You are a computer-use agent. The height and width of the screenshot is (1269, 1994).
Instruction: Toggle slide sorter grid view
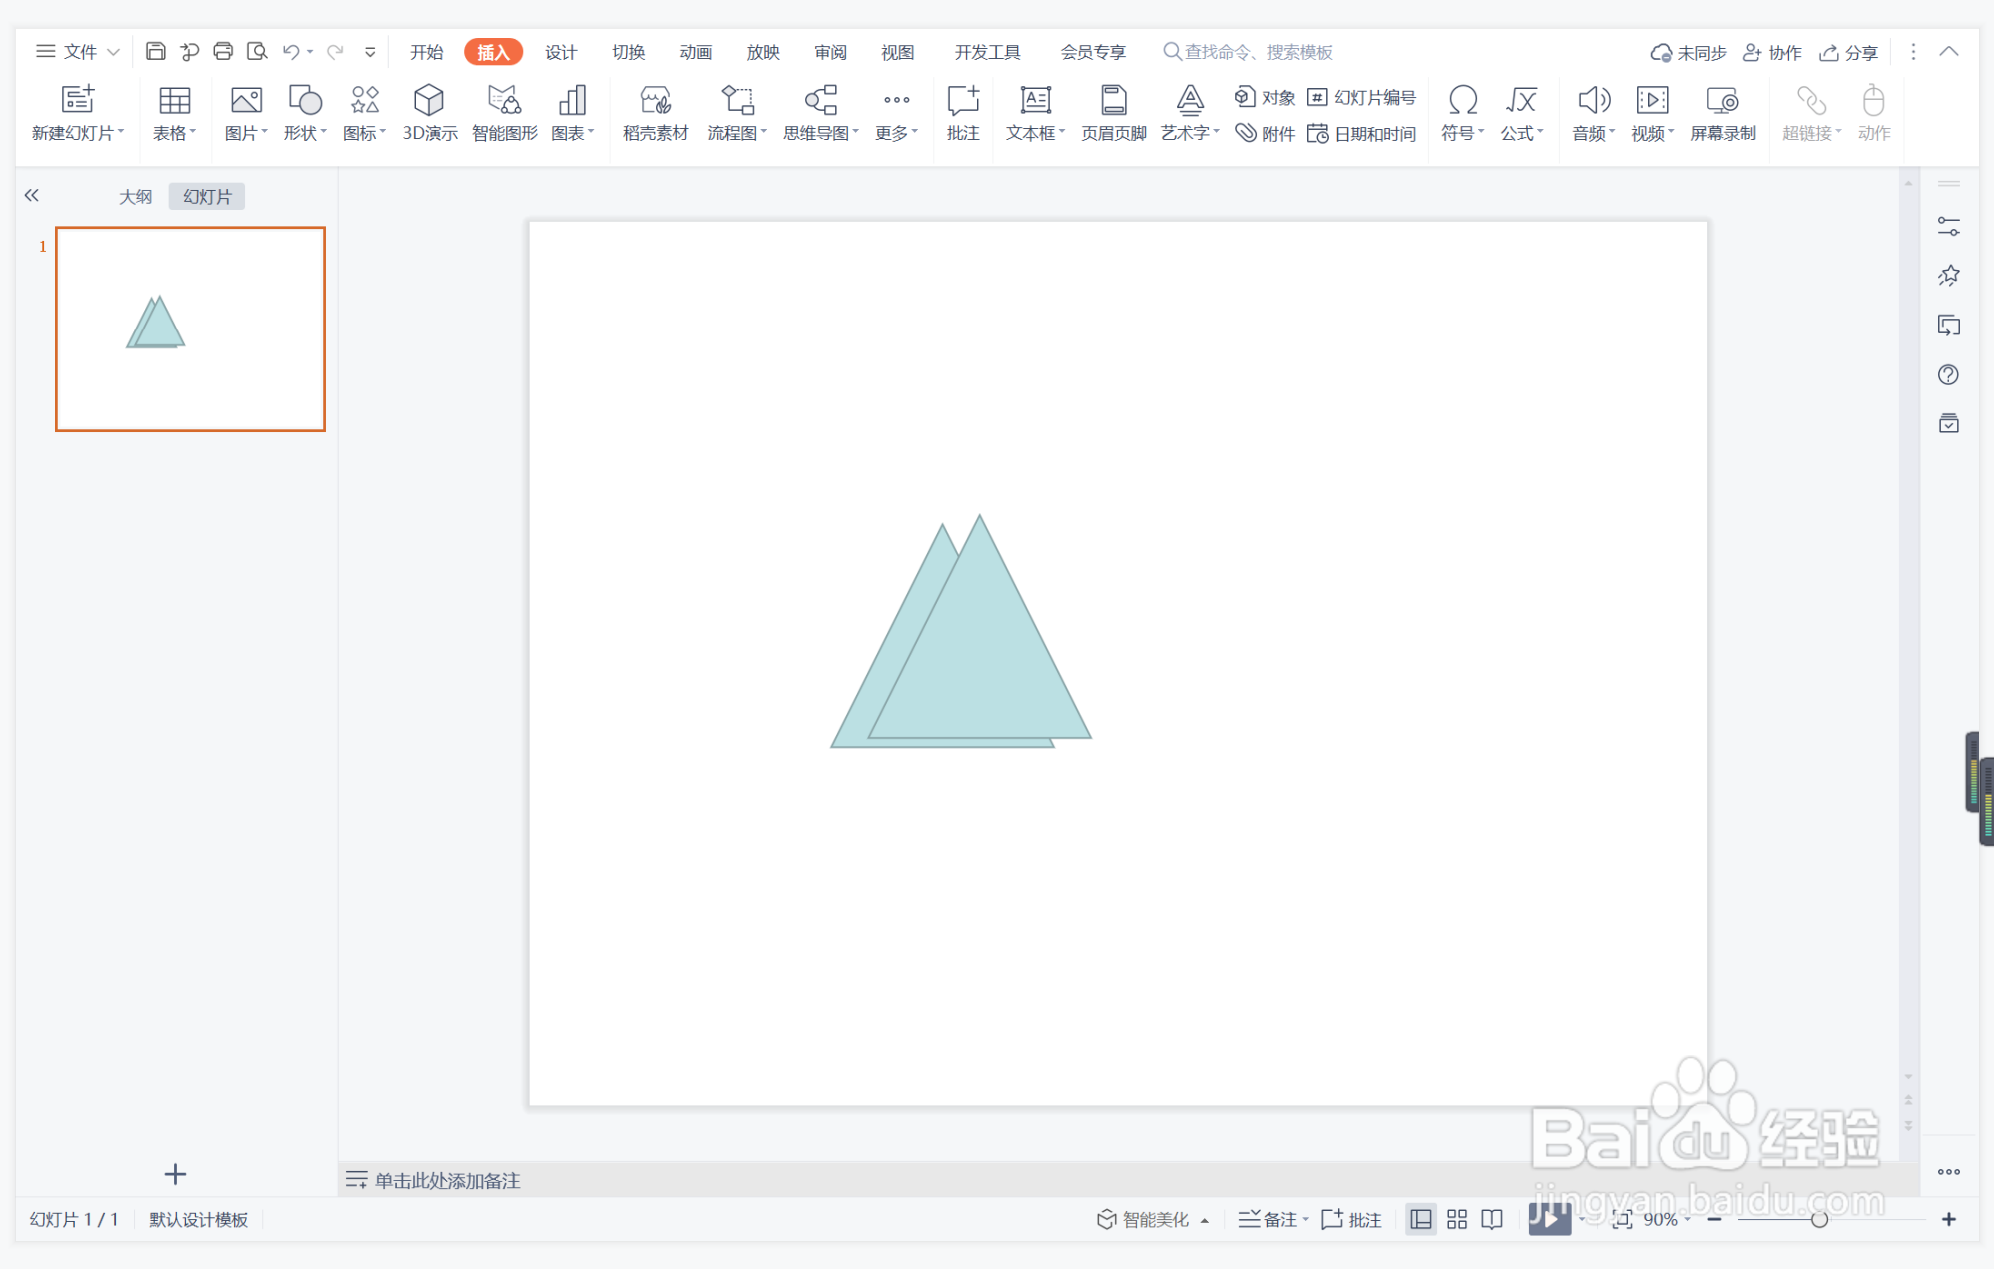1456,1219
